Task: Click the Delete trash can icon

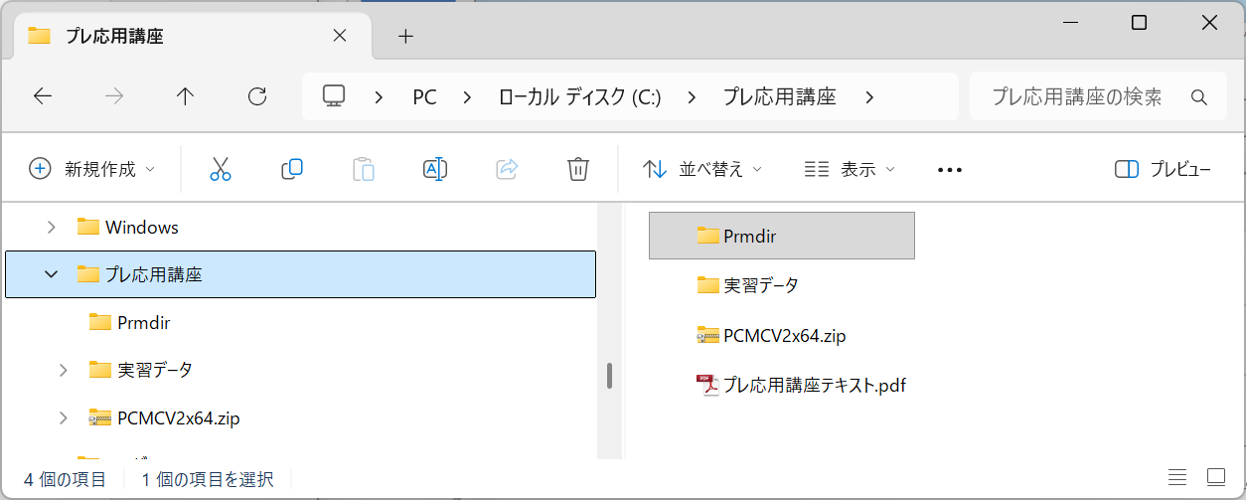Action: click(577, 169)
